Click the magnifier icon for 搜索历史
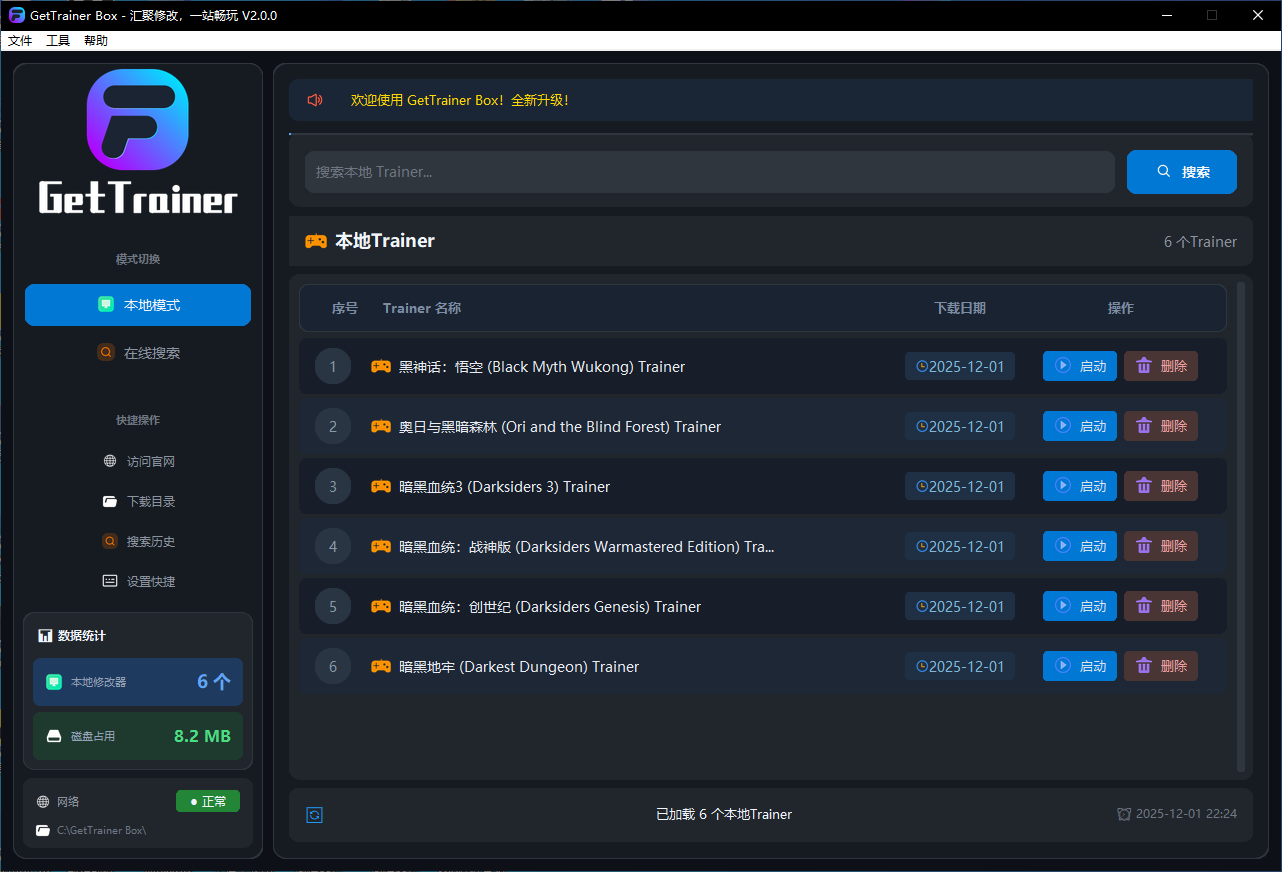Image resolution: width=1282 pixels, height=872 pixels. point(110,542)
